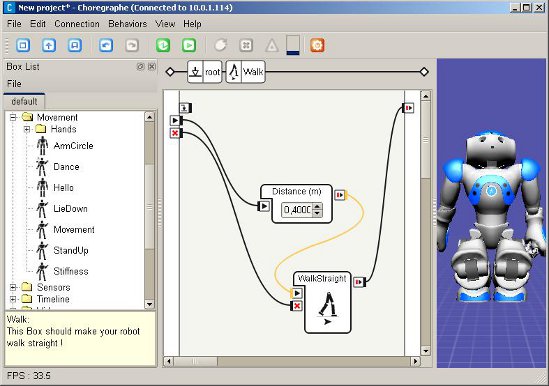
Task: Click the diagram onStart play input
Action: click(175, 120)
